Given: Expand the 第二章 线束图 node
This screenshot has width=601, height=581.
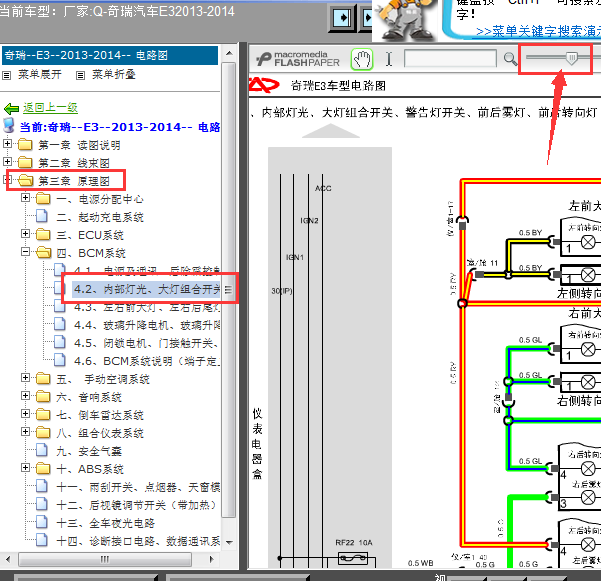Looking at the screenshot, I should pos(7,162).
